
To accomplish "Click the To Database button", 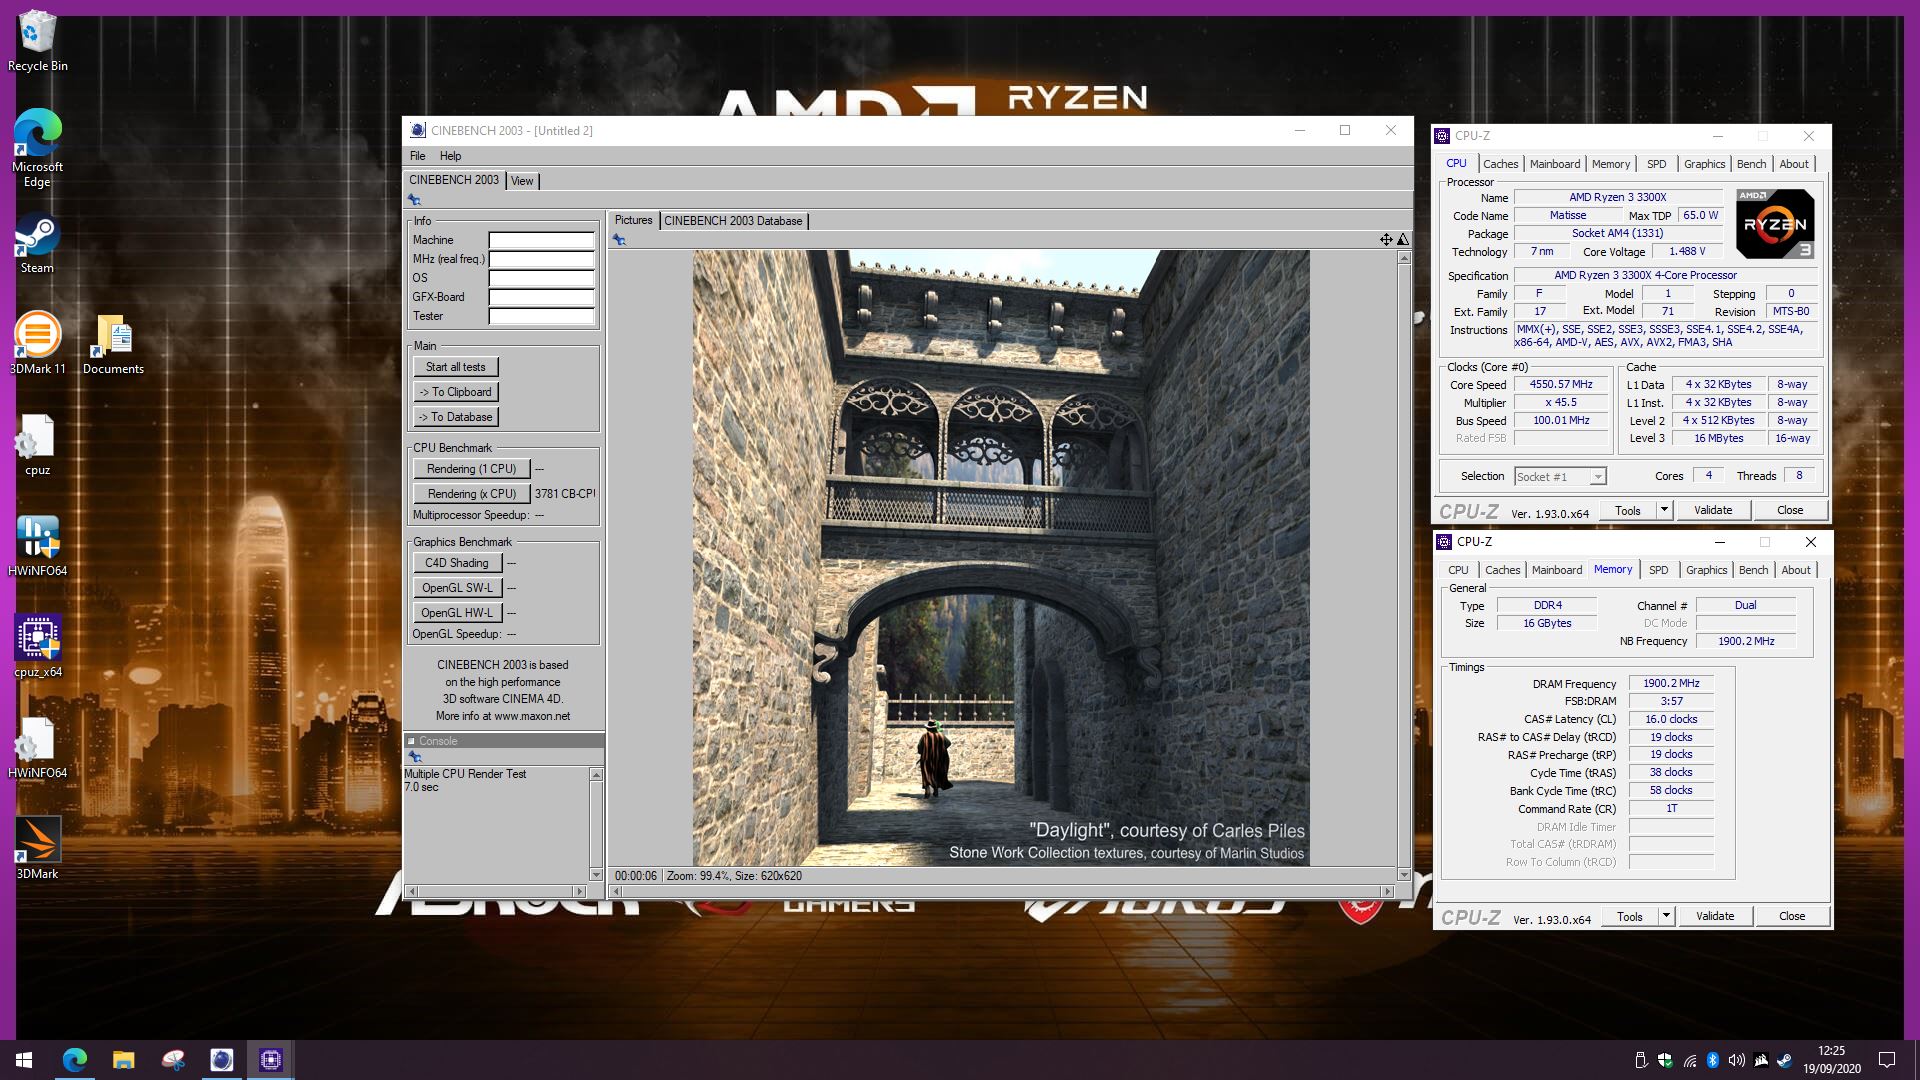I will pyautogui.click(x=455, y=417).
